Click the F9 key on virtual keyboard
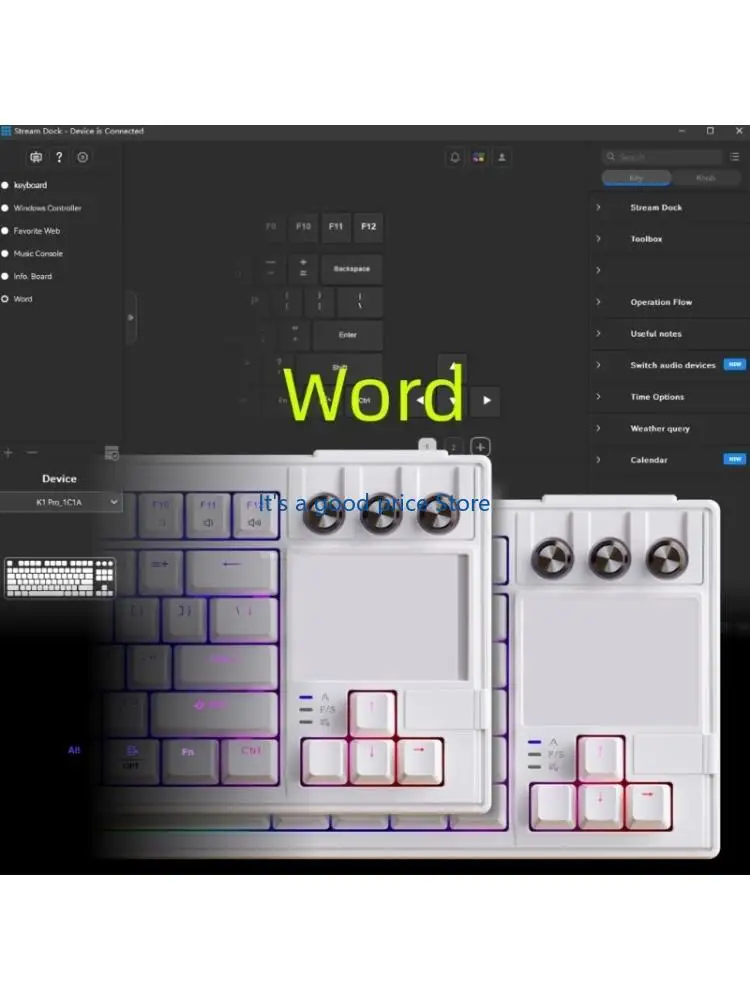The height and width of the screenshot is (1000, 750). point(271,226)
